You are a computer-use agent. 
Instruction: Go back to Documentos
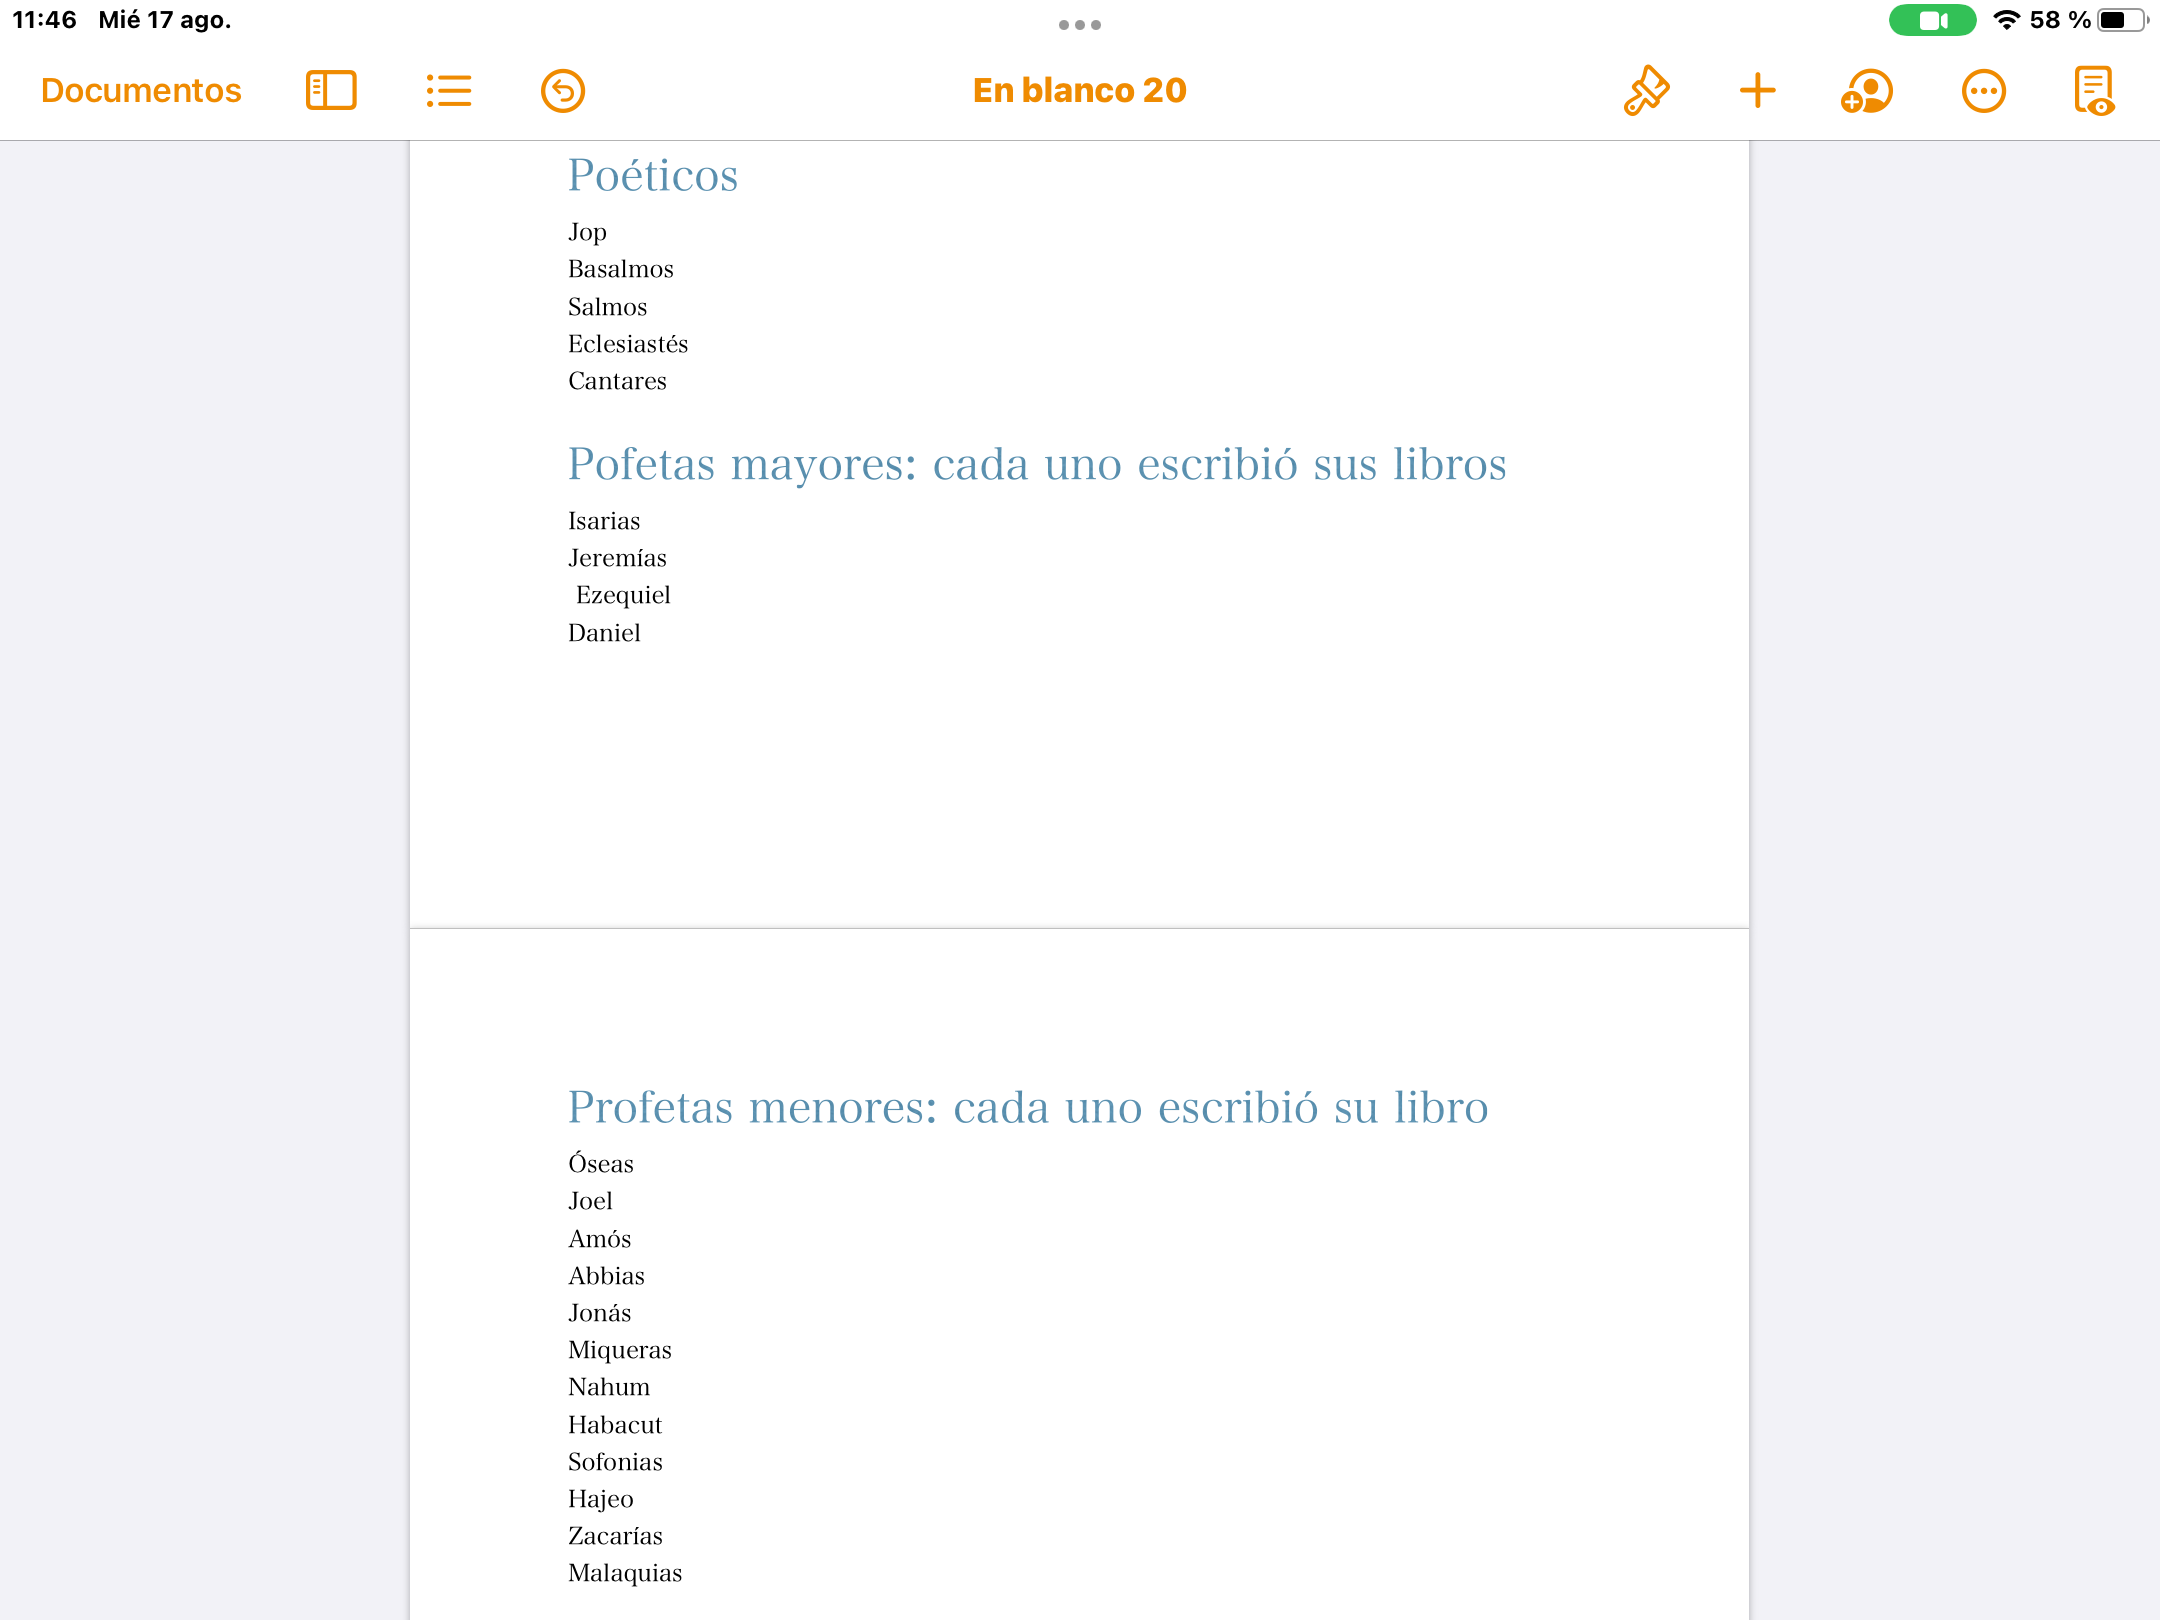pos(141,91)
